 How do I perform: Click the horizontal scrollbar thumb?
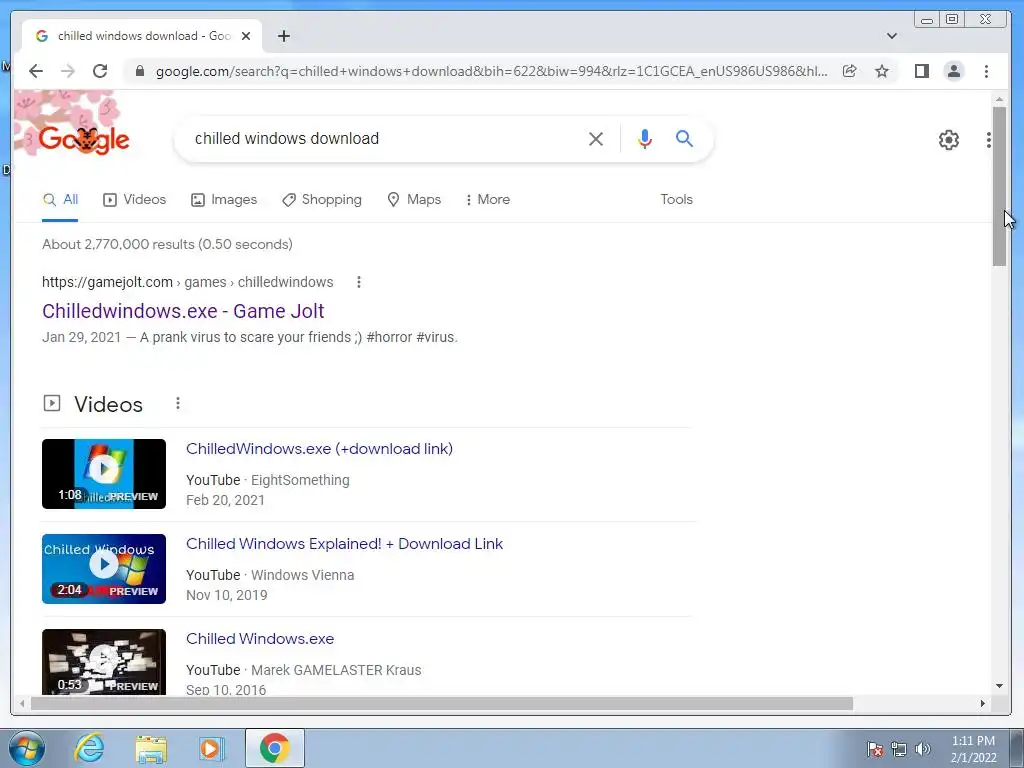click(x=441, y=703)
